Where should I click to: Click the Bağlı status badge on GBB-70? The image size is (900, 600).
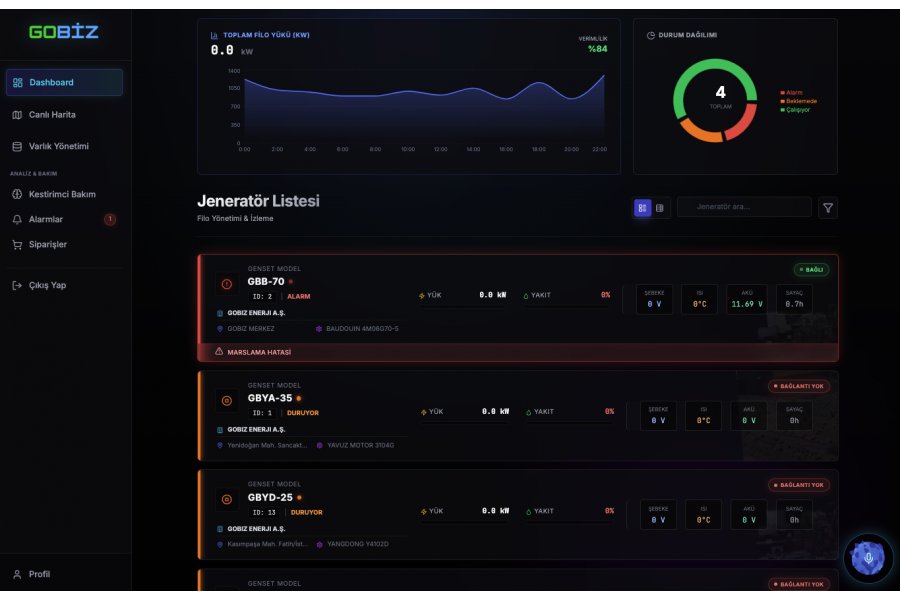pos(811,270)
